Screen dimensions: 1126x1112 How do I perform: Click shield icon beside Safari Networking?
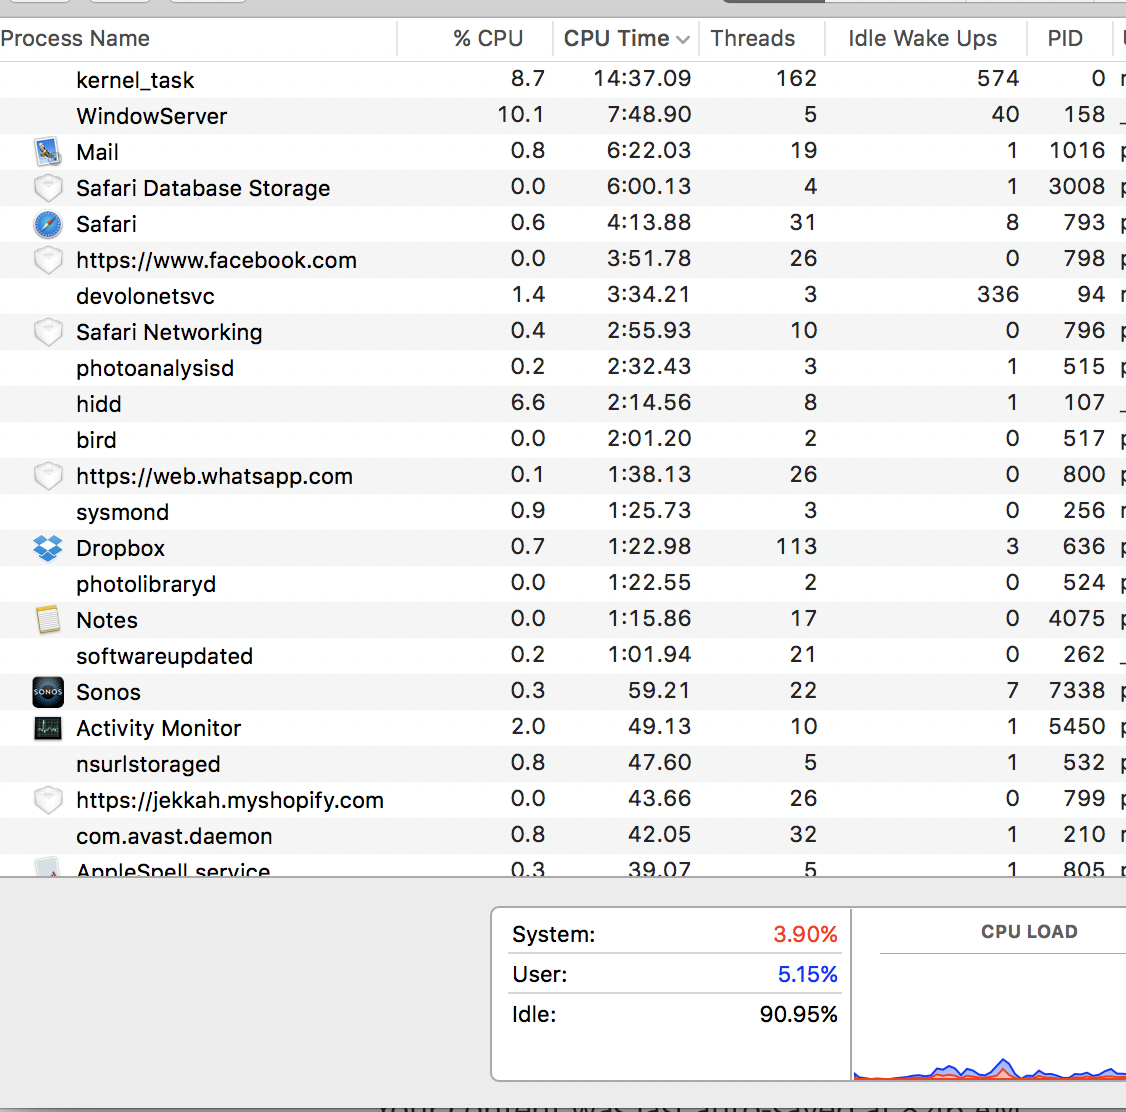tap(47, 332)
